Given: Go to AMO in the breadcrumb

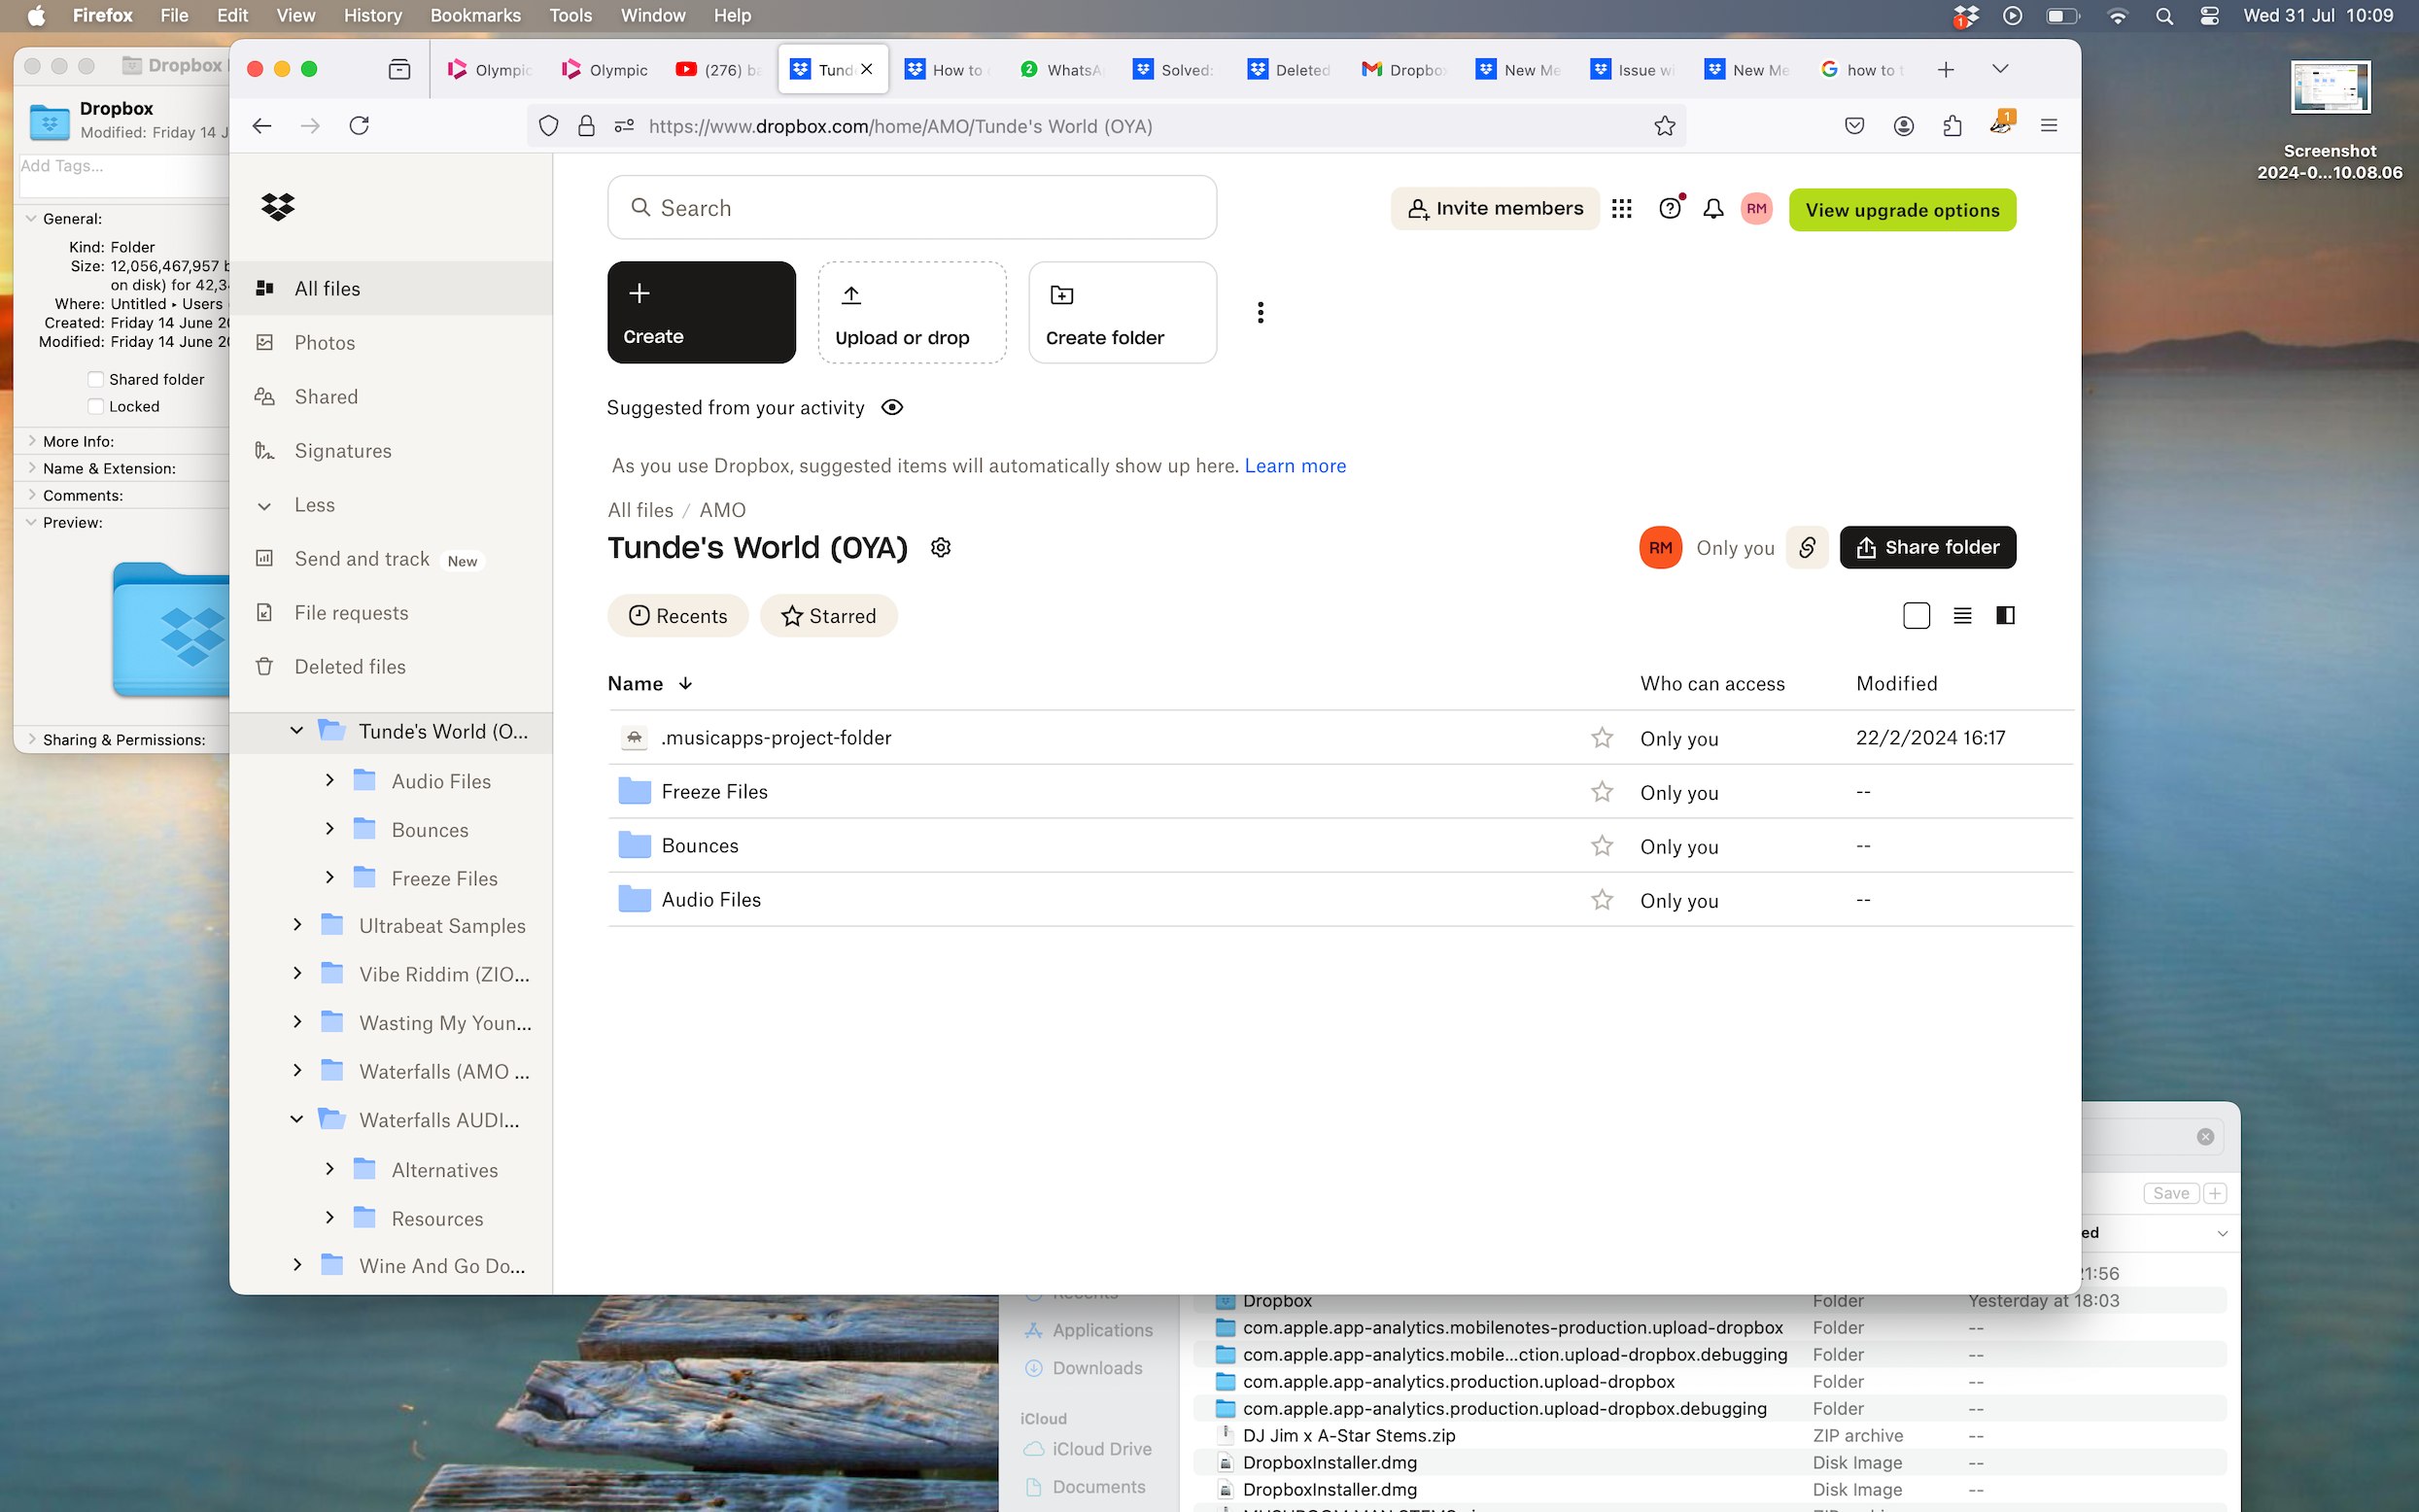Looking at the screenshot, I should point(722,510).
